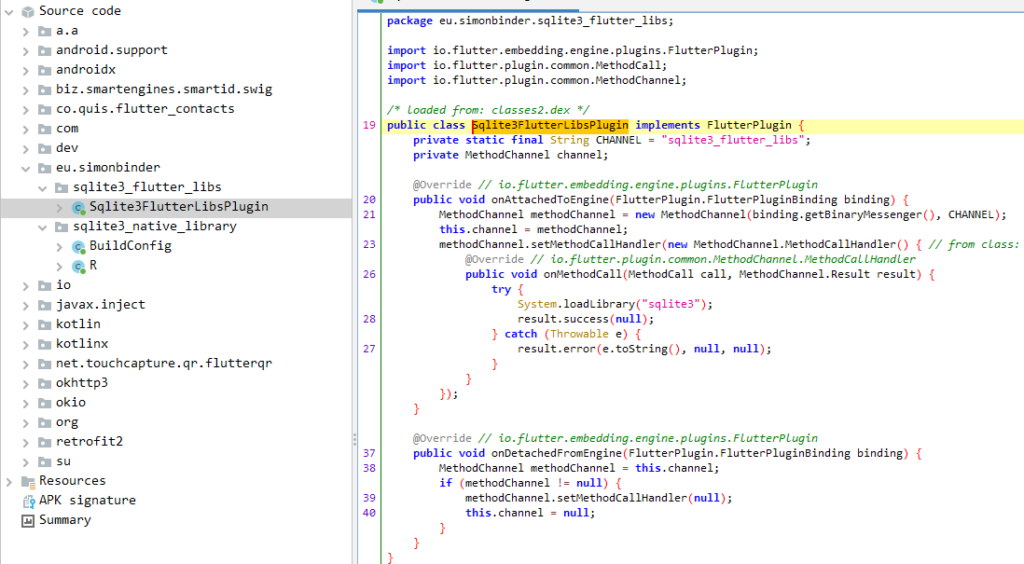Click the BuildConfig class icon
Viewport: 1024px width, 564px height.
tap(78, 246)
